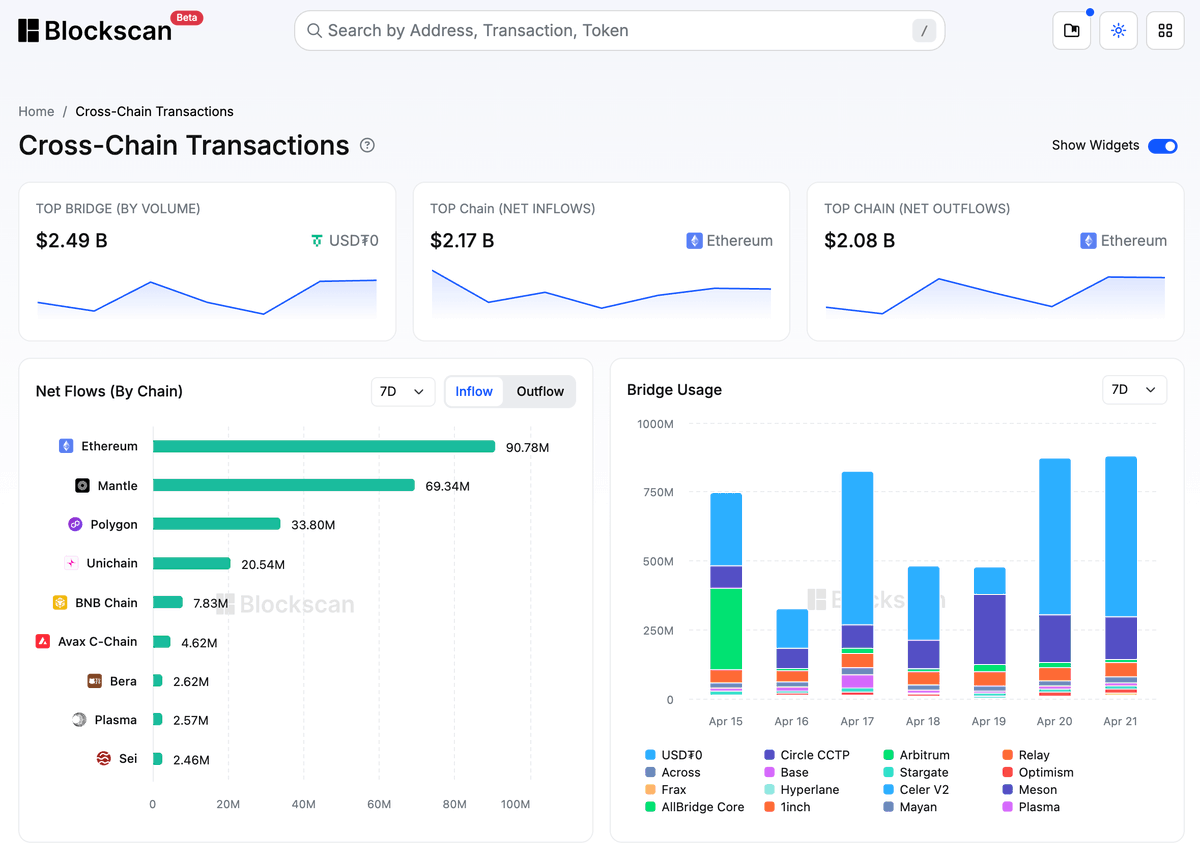Image resolution: width=1200 pixels, height=857 pixels.
Task: Toggle the Hyperlane legend entry
Action: [803, 789]
